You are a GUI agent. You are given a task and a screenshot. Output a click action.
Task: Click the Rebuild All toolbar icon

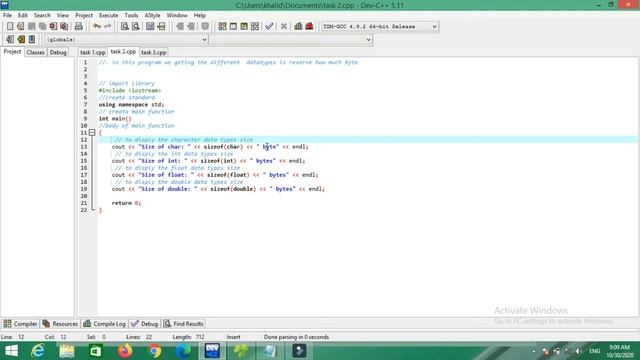coord(255,27)
